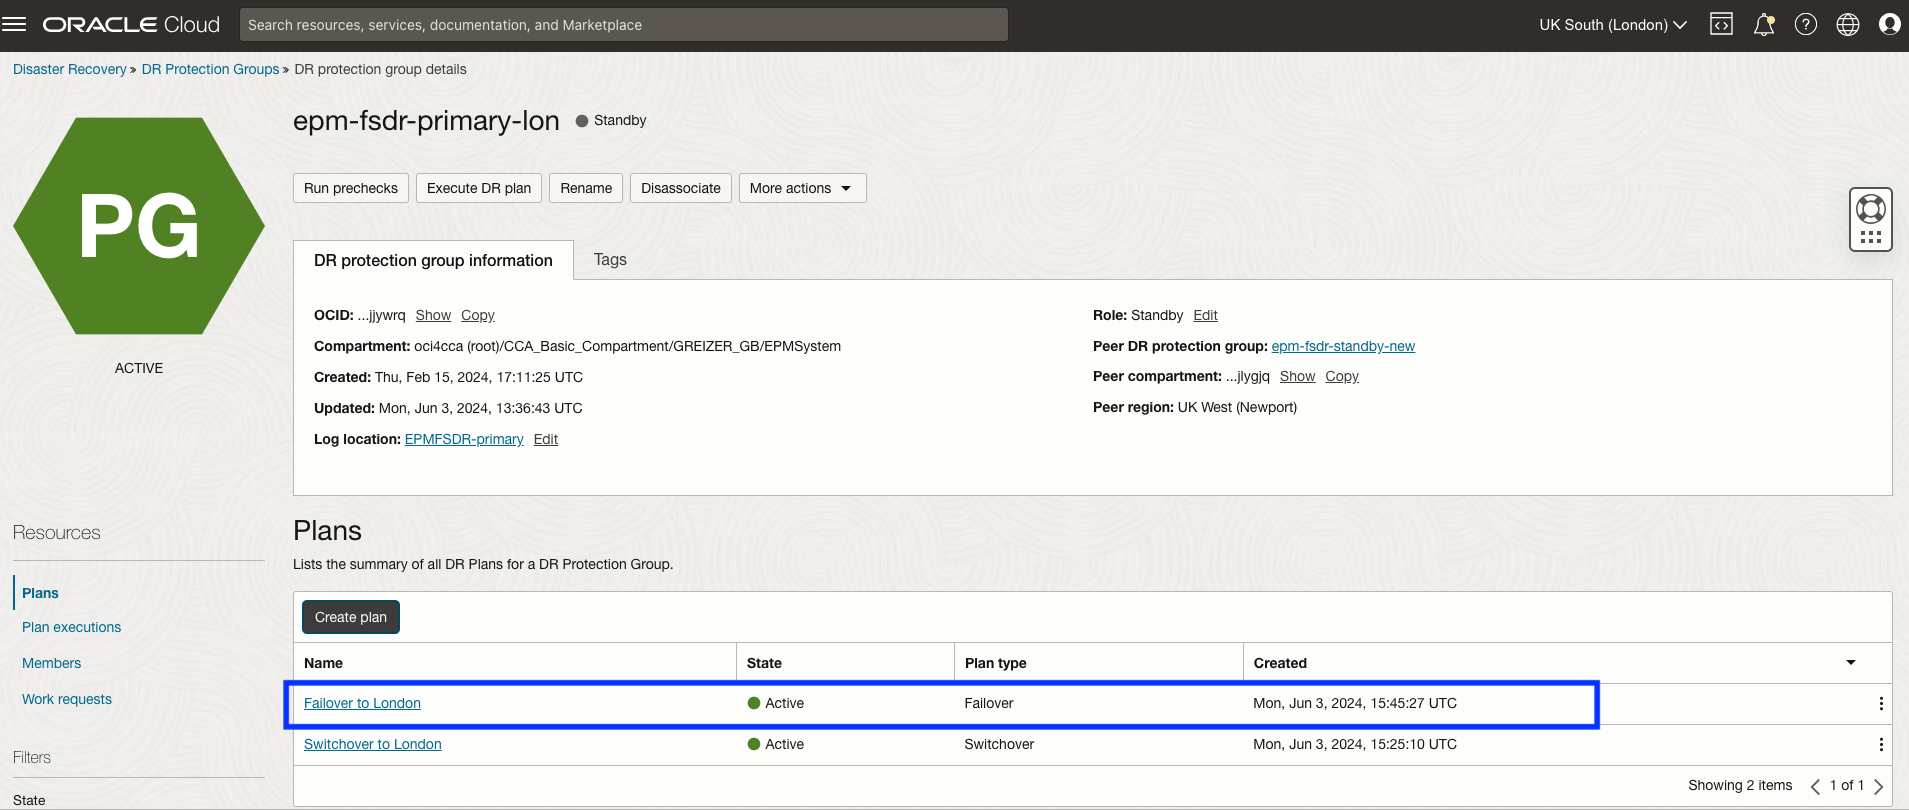Click the Create plan button
The width and height of the screenshot is (1909, 810).
(x=351, y=617)
